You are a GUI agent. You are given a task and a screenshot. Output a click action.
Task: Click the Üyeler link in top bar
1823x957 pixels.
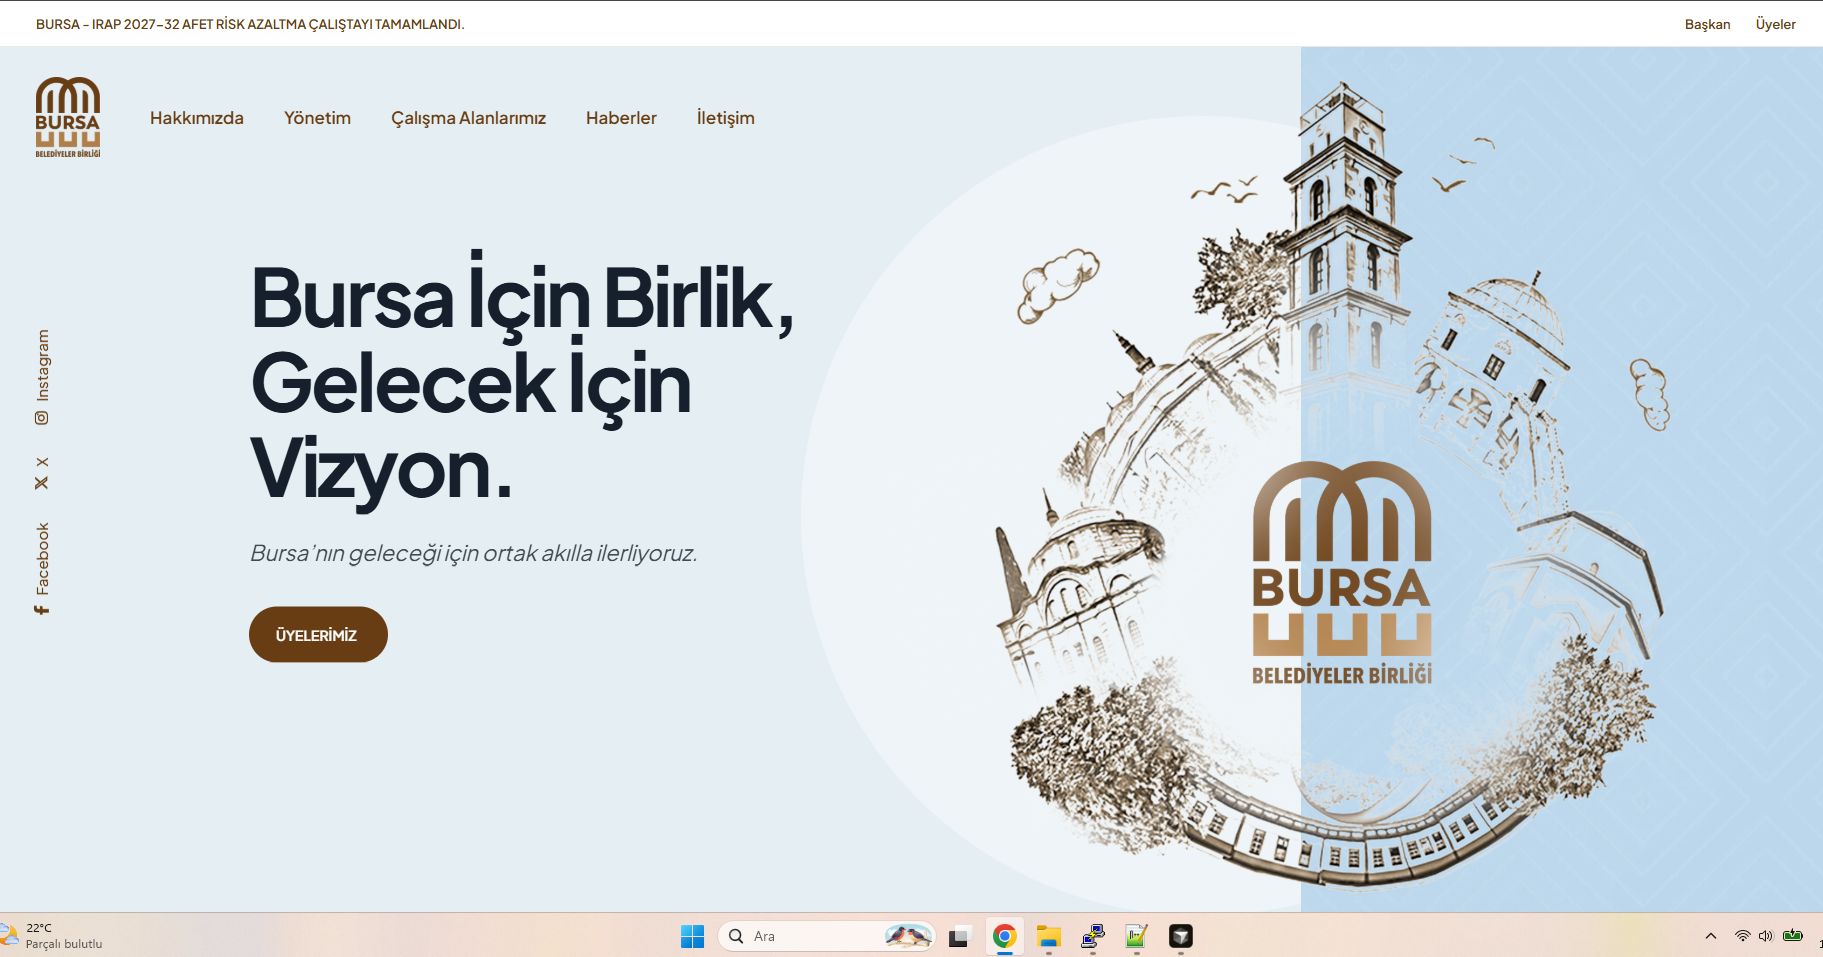(1775, 24)
